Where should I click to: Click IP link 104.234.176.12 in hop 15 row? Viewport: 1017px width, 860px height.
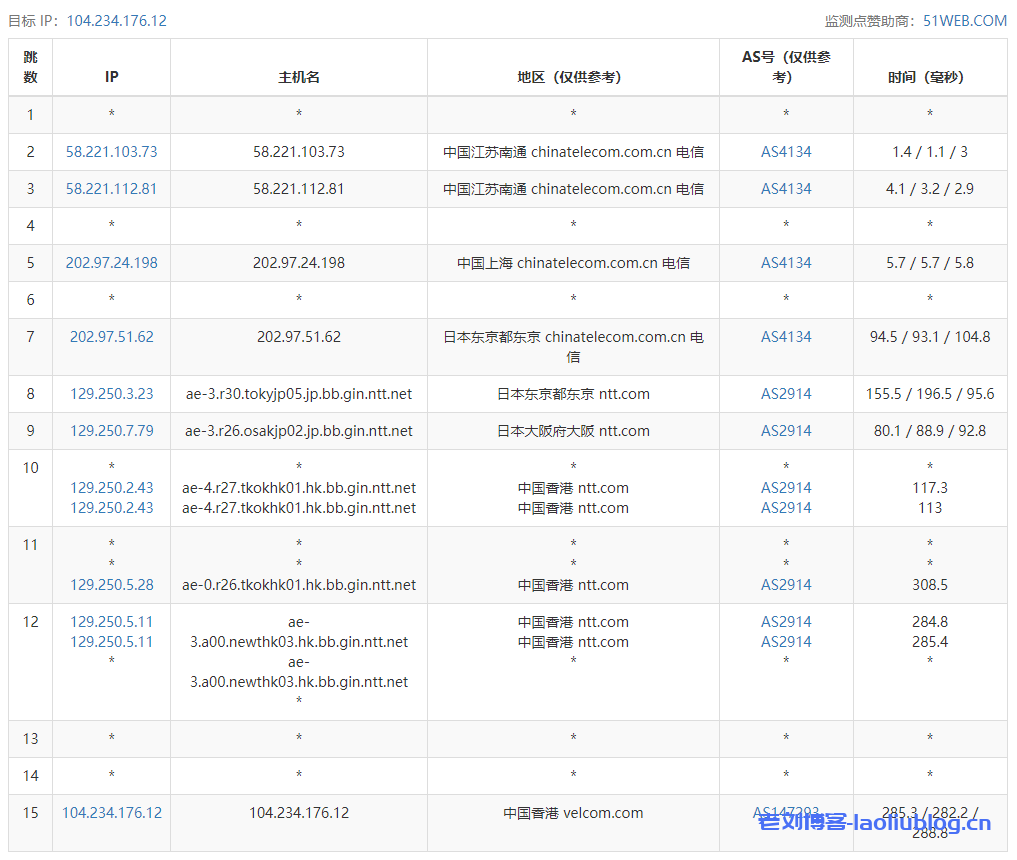click(111, 813)
